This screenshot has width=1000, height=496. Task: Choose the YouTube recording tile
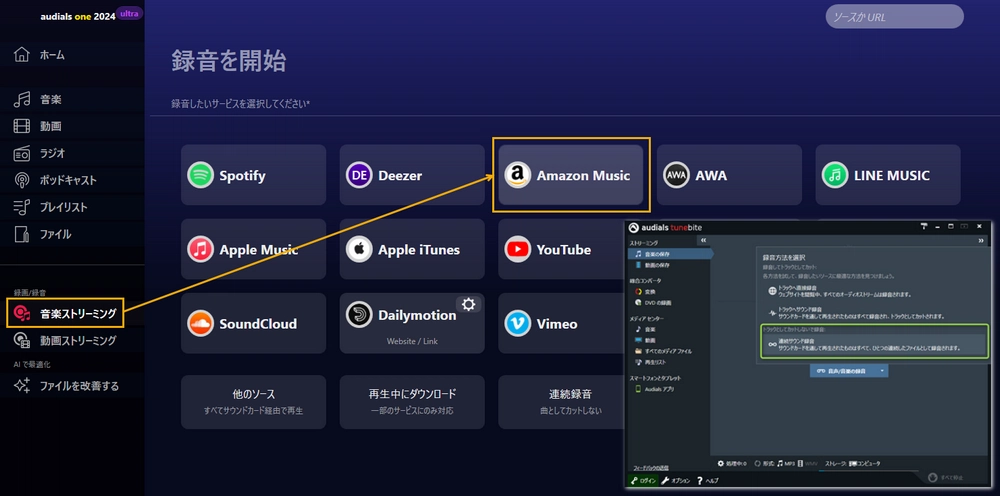[561, 249]
